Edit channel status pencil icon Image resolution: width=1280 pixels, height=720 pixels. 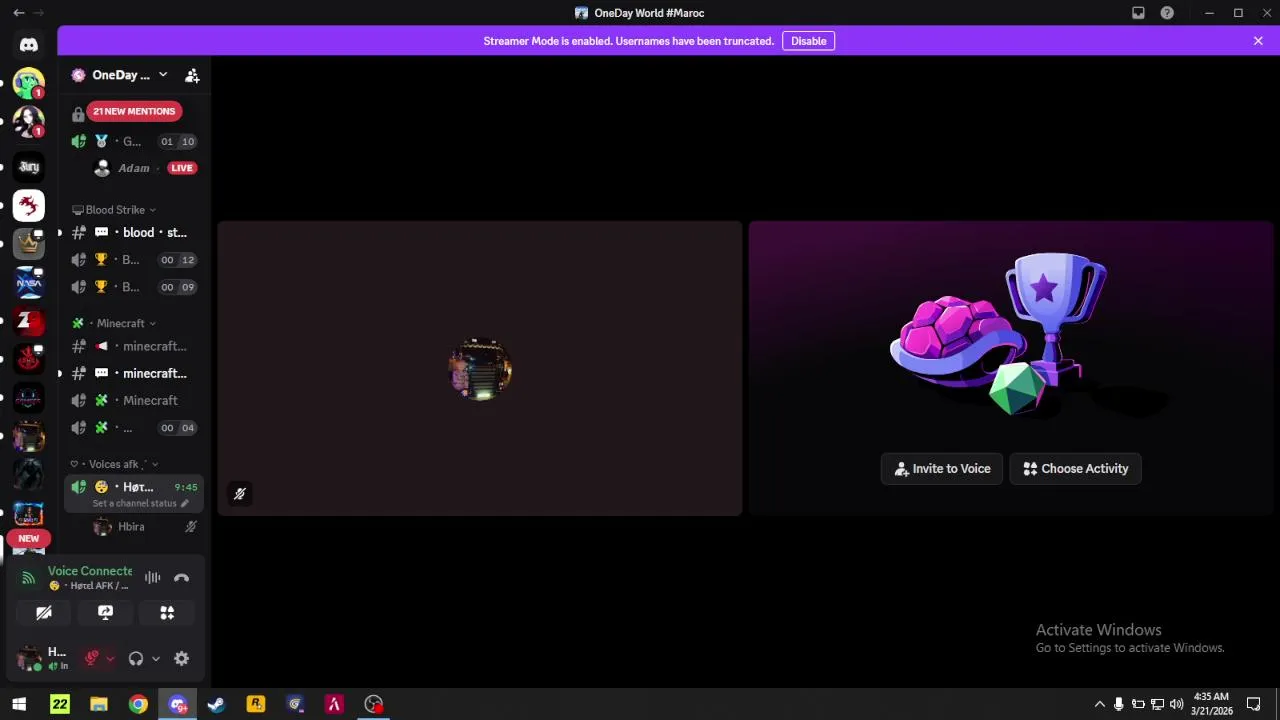point(184,503)
